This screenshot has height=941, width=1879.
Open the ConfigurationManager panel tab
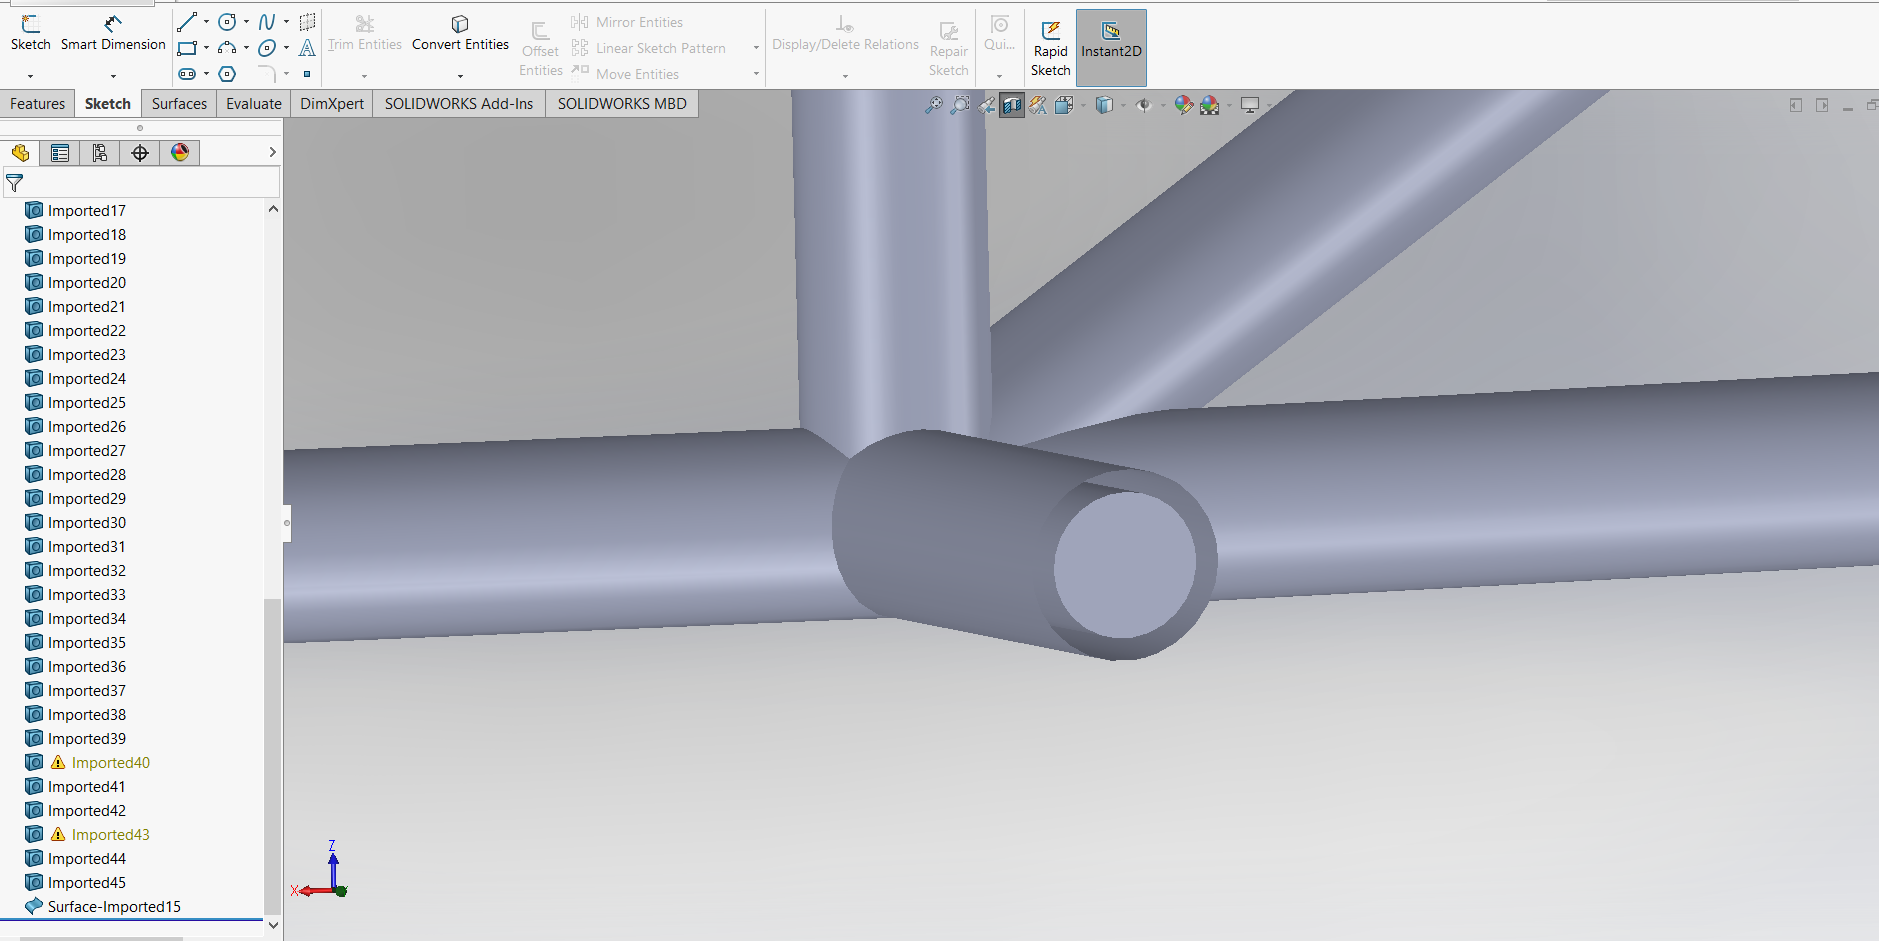pyautogui.click(x=100, y=152)
